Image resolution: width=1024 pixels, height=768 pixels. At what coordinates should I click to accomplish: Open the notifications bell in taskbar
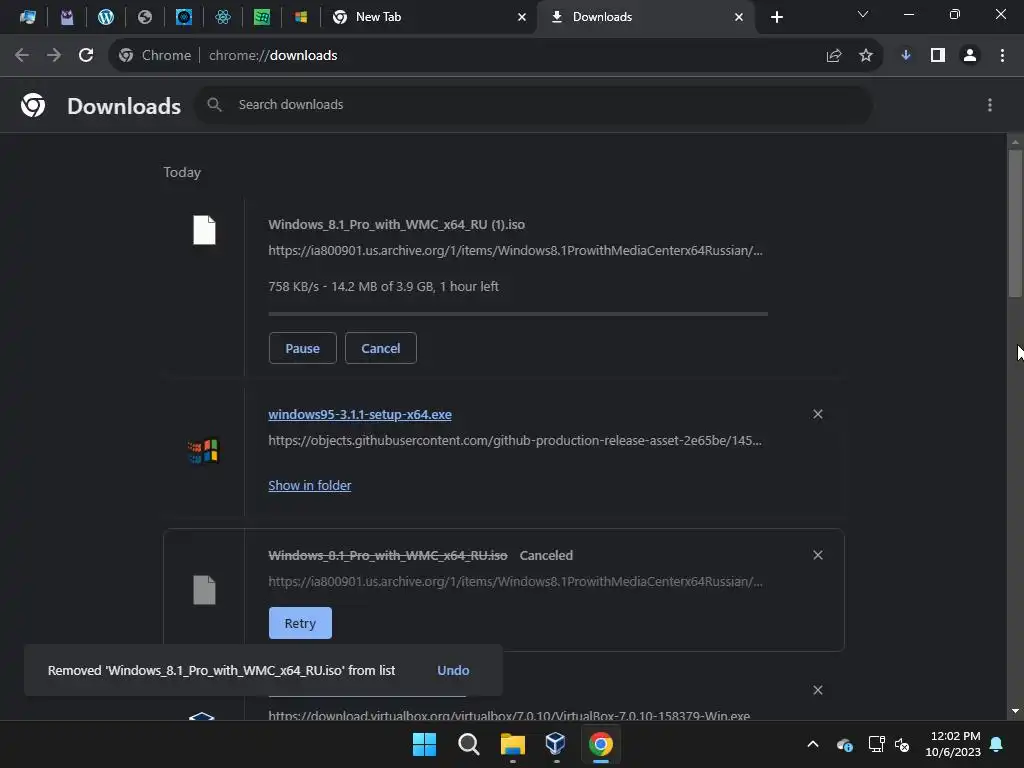pyautogui.click(x=997, y=744)
